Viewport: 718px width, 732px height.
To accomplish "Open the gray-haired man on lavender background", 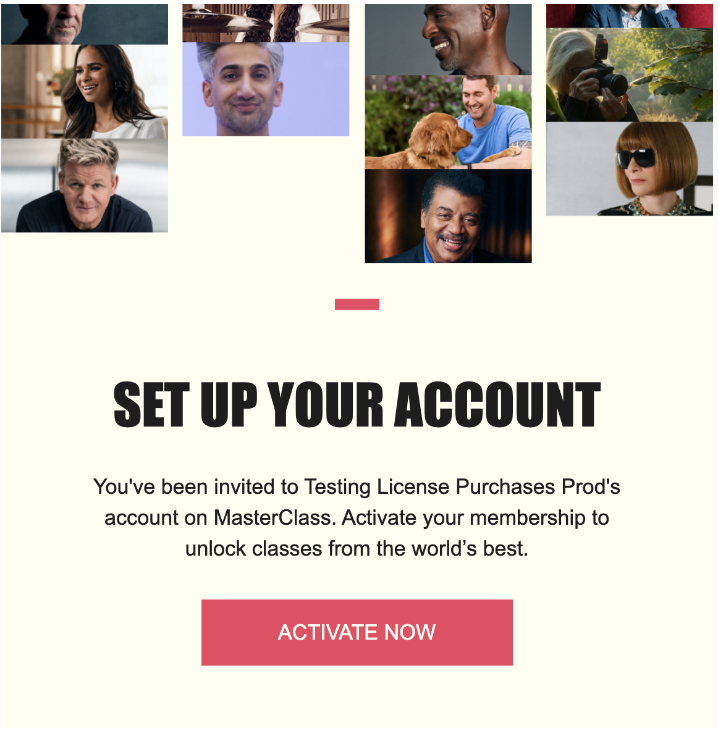I will click(x=266, y=89).
